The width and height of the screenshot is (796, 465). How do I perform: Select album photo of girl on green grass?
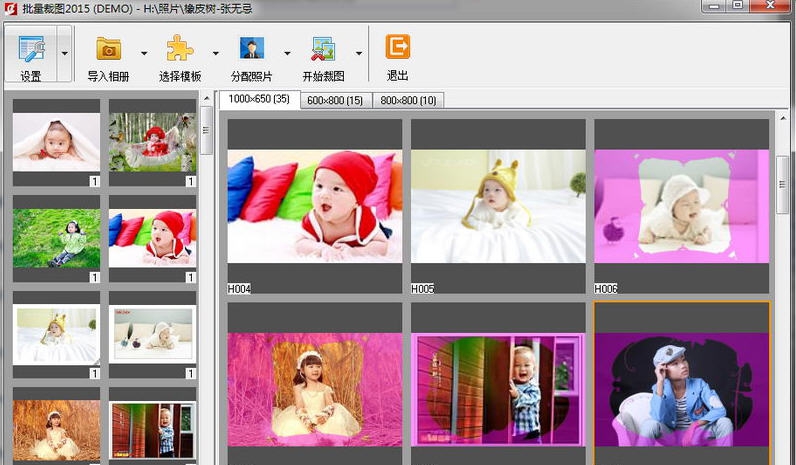[x=56, y=238]
